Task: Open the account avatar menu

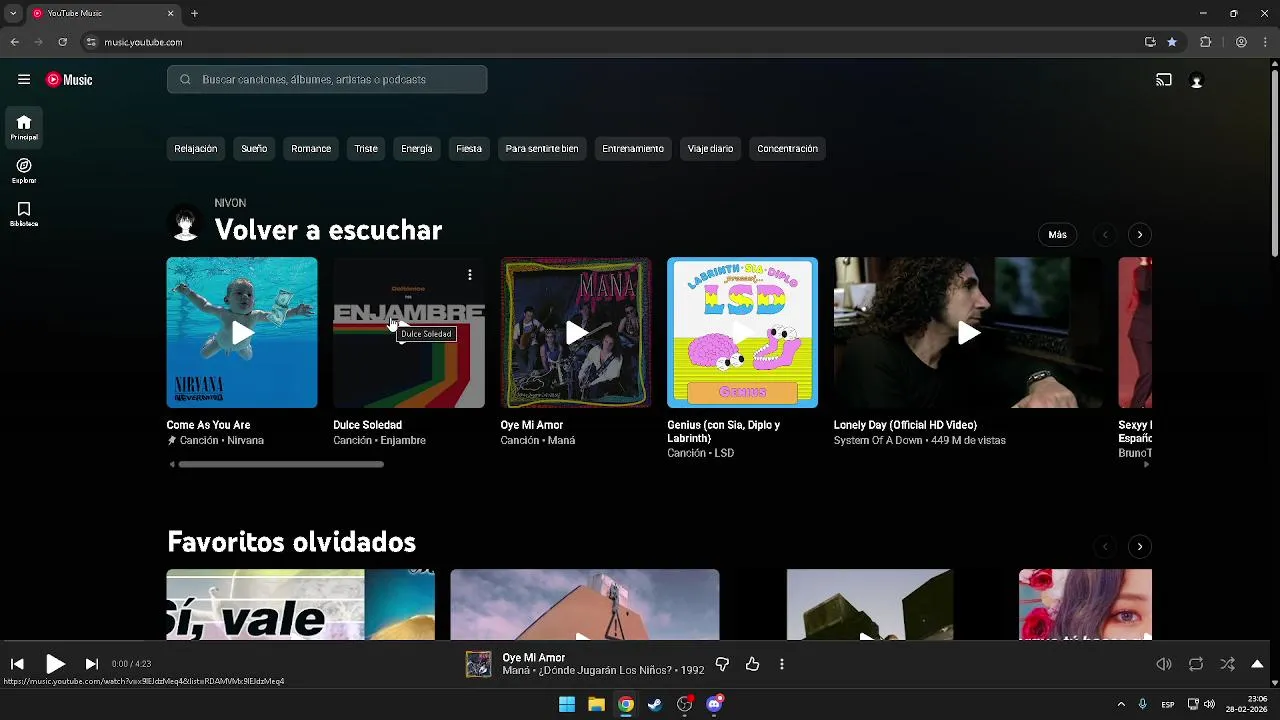Action: [x=1196, y=81]
